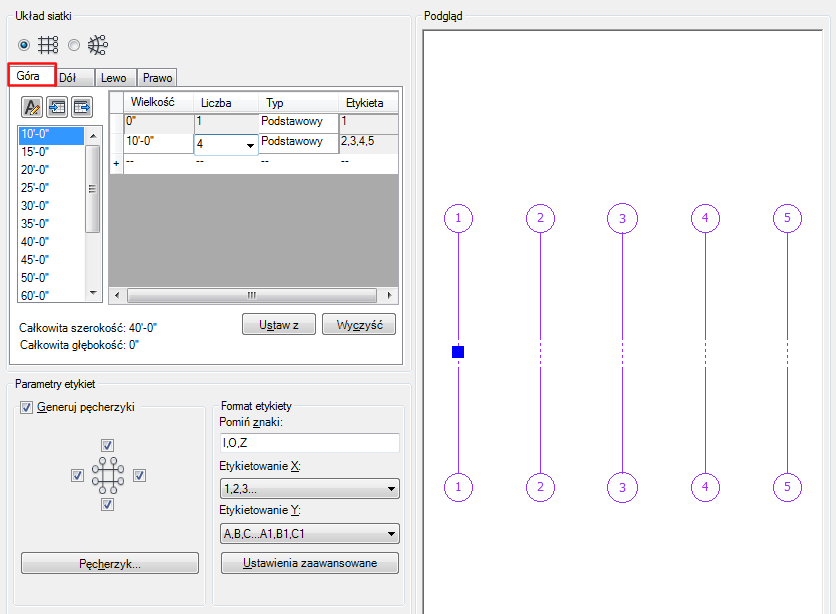Click the bottom bubble labeled 3 in preview
The height and width of the screenshot is (614, 836).
(622, 487)
